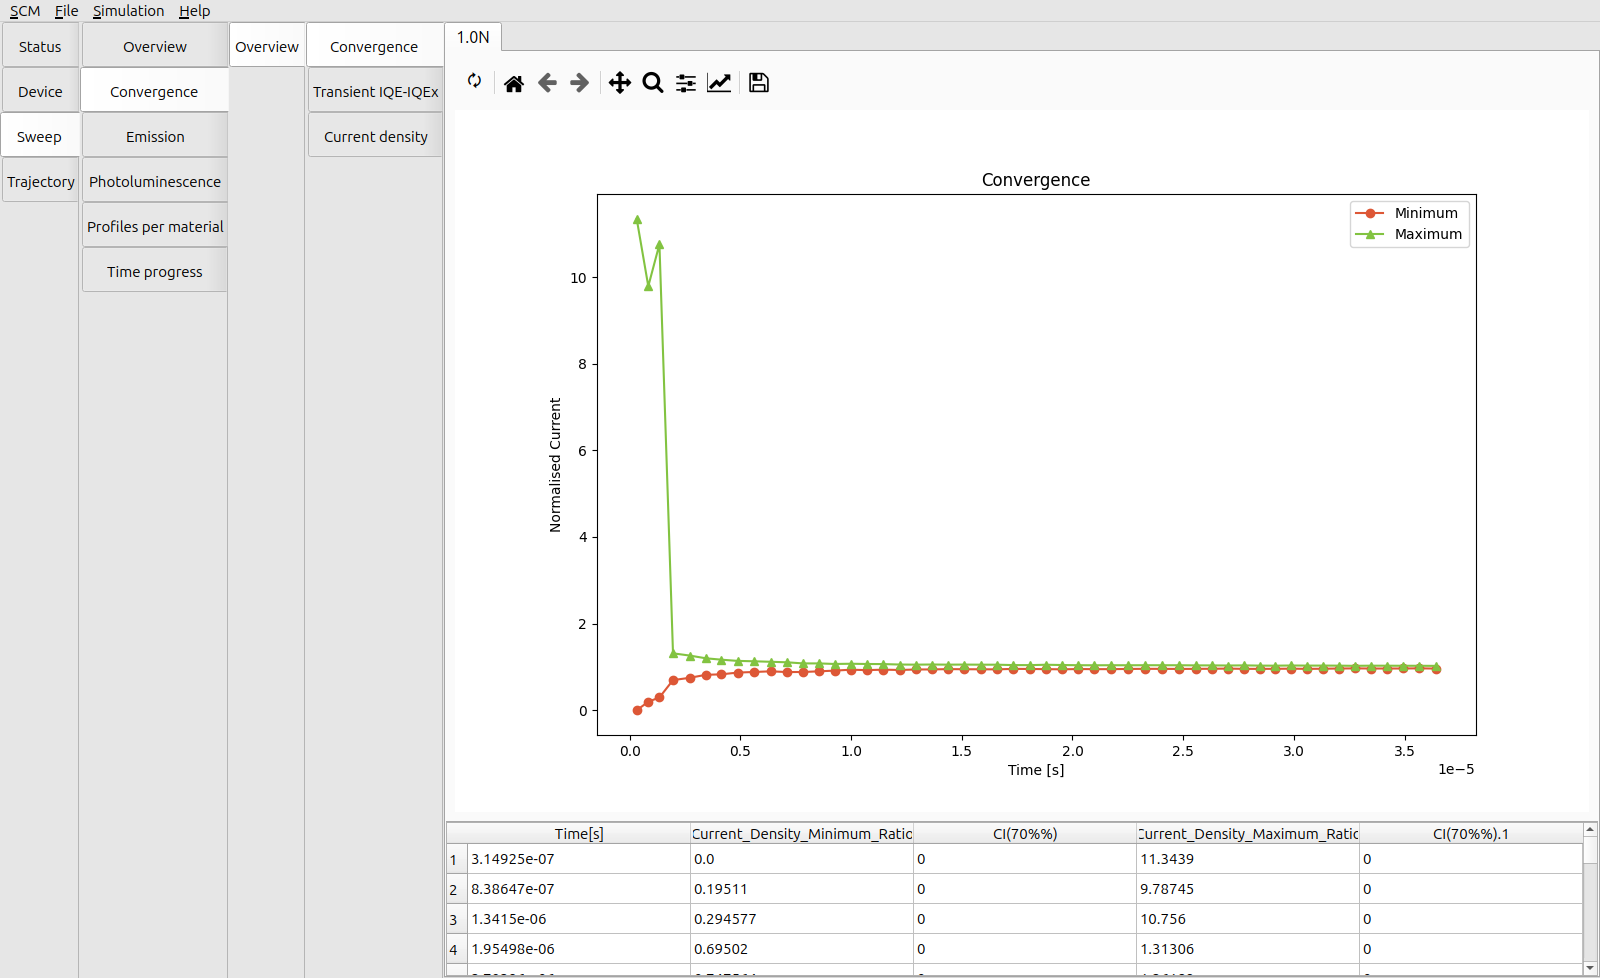Go forward to next plot view
This screenshot has height=978, width=1600.
click(x=580, y=83)
